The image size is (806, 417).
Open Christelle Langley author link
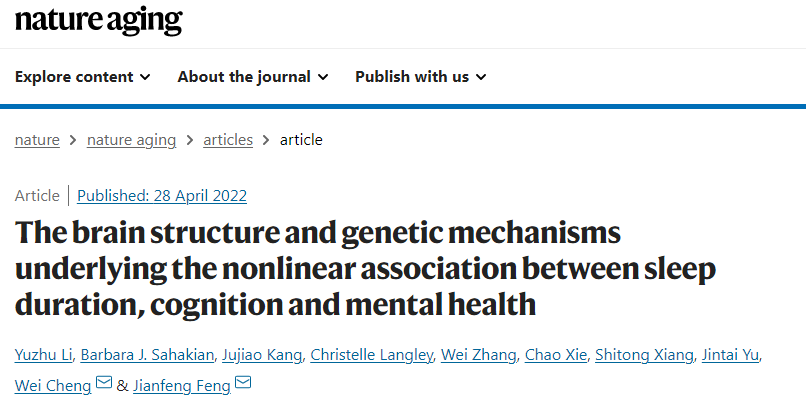pos(372,355)
